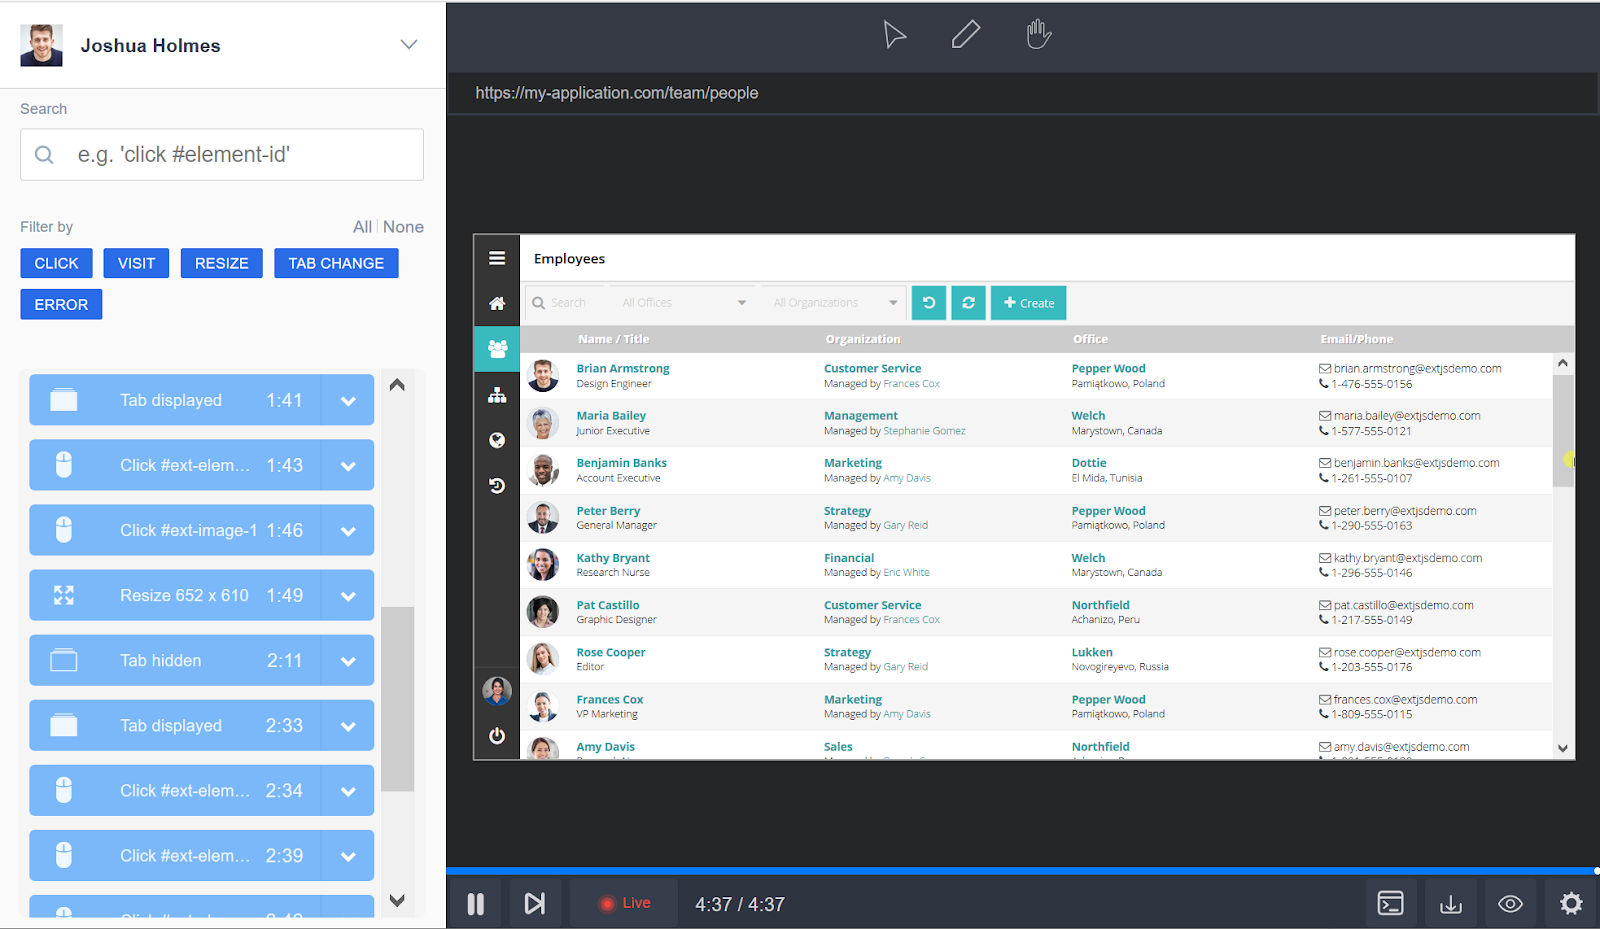Click the hamburger menu in Employees app

[497, 258]
